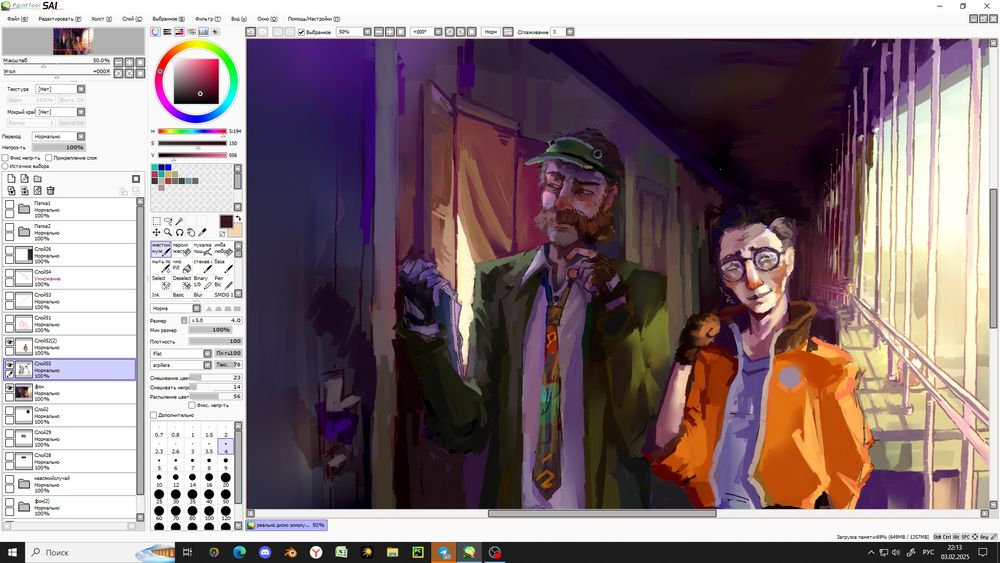
Task: Select the move tool
Action: pos(157,232)
